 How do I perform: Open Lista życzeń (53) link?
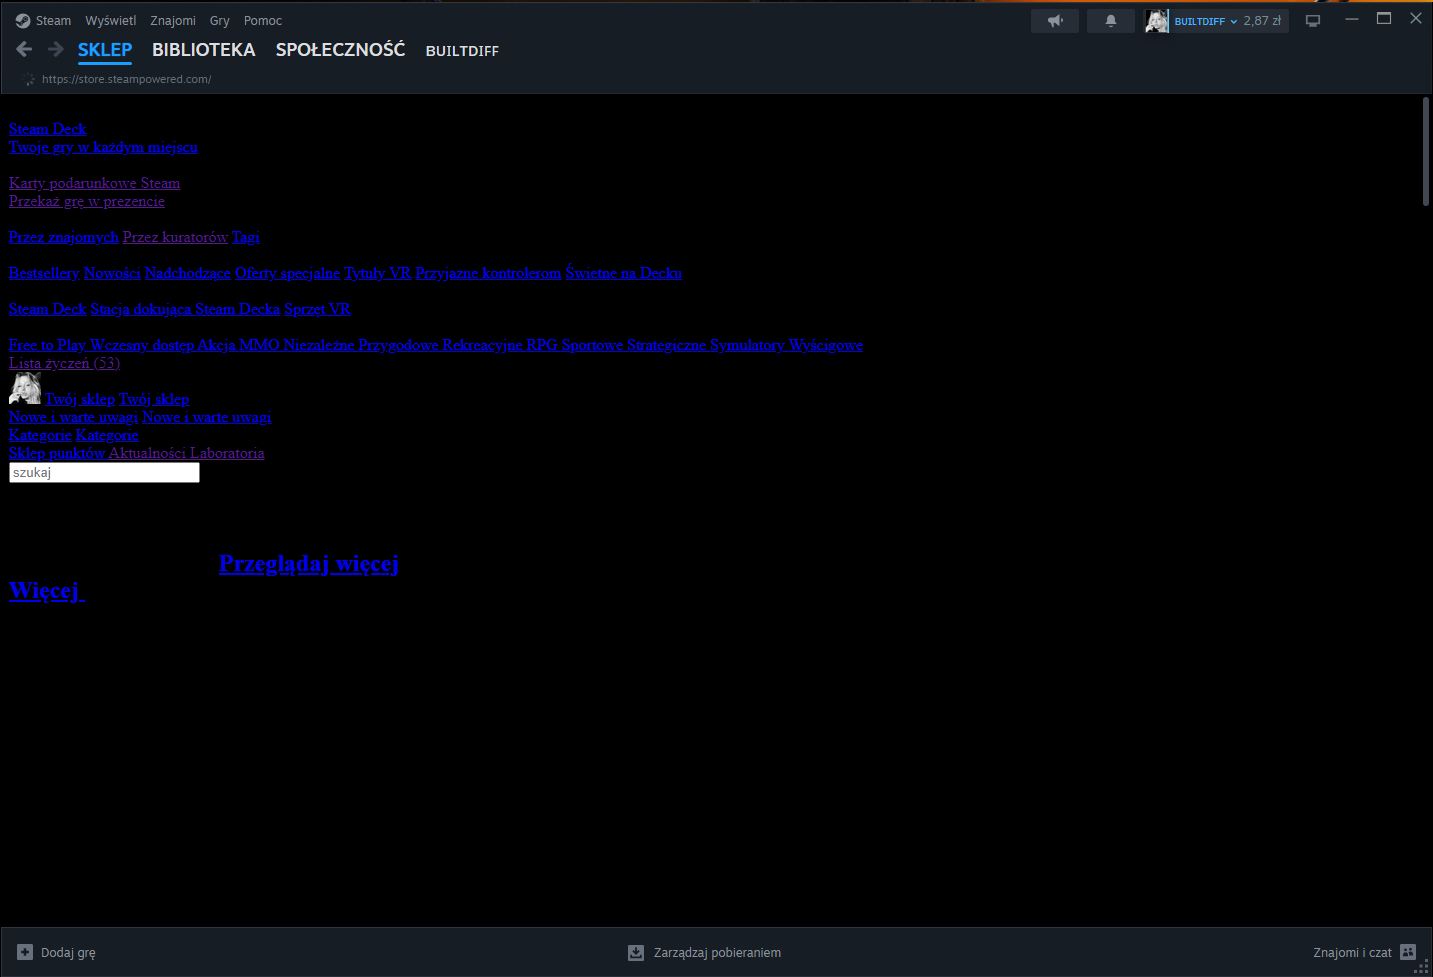[x=65, y=363]
